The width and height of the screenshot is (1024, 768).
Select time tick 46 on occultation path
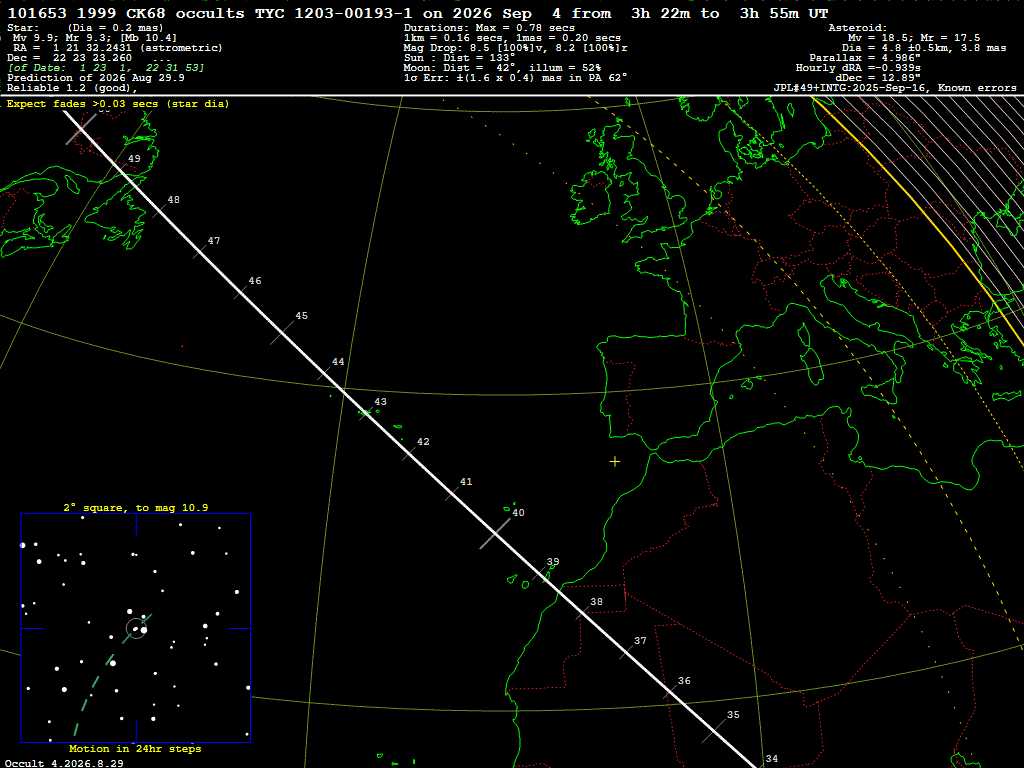point(255,281)
